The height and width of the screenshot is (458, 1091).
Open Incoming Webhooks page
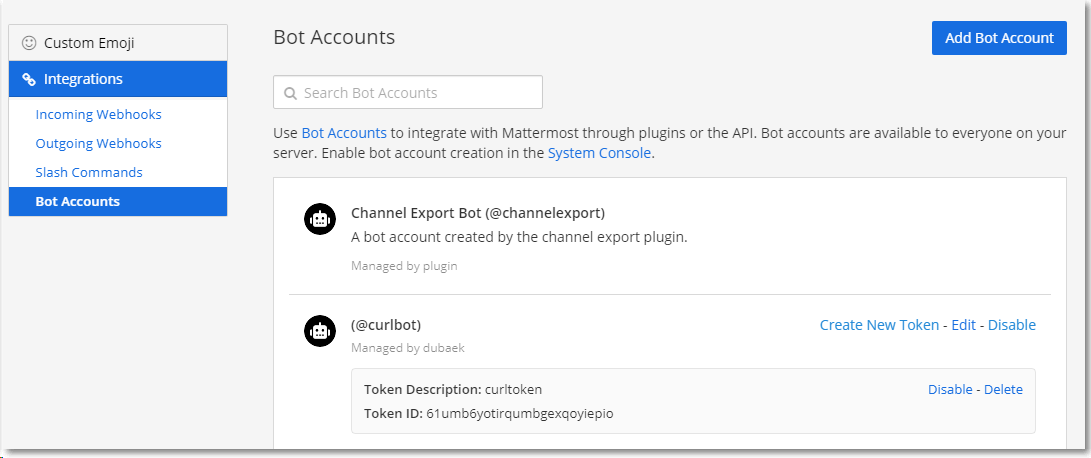[98, 114]
